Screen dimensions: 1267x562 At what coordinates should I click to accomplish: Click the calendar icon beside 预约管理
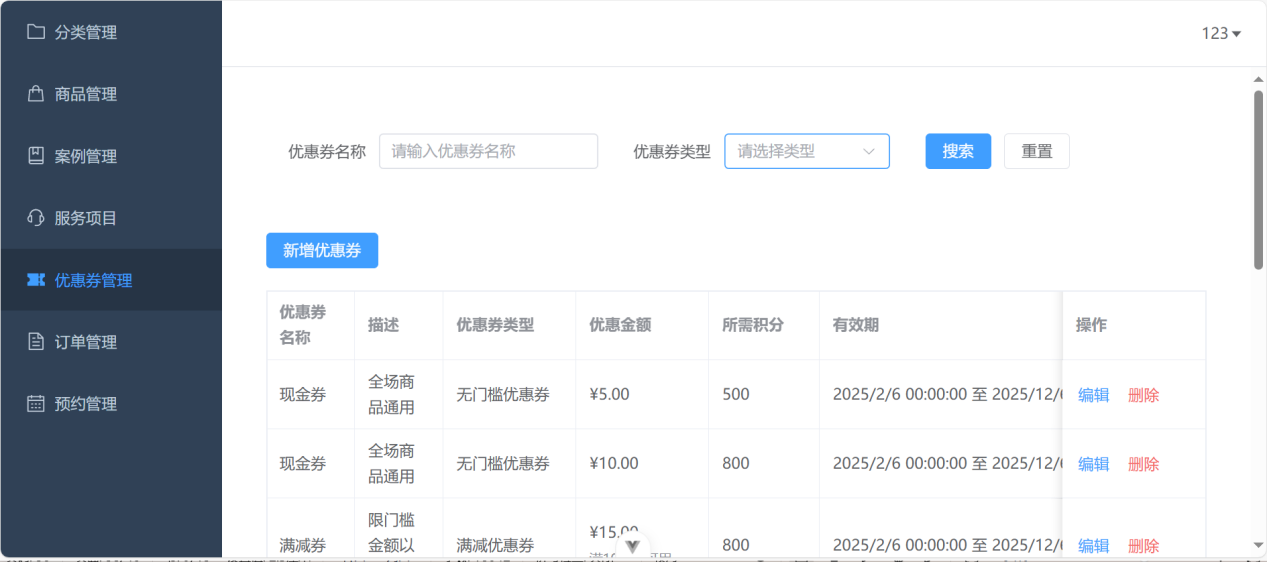point(36,404)
